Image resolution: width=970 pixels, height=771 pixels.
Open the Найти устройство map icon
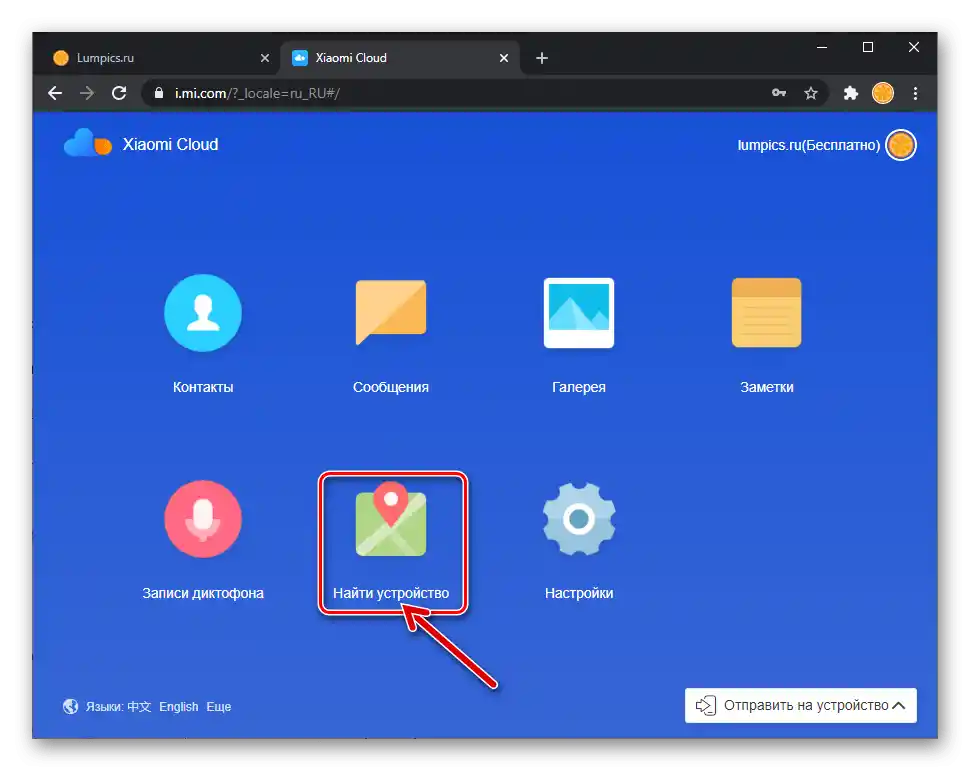point(391,519)
